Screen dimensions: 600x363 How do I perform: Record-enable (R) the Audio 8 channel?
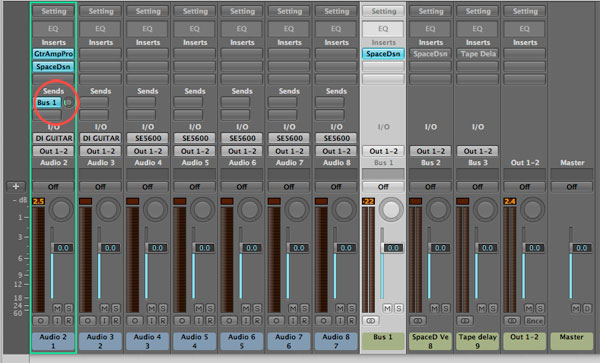pos(351,321)
